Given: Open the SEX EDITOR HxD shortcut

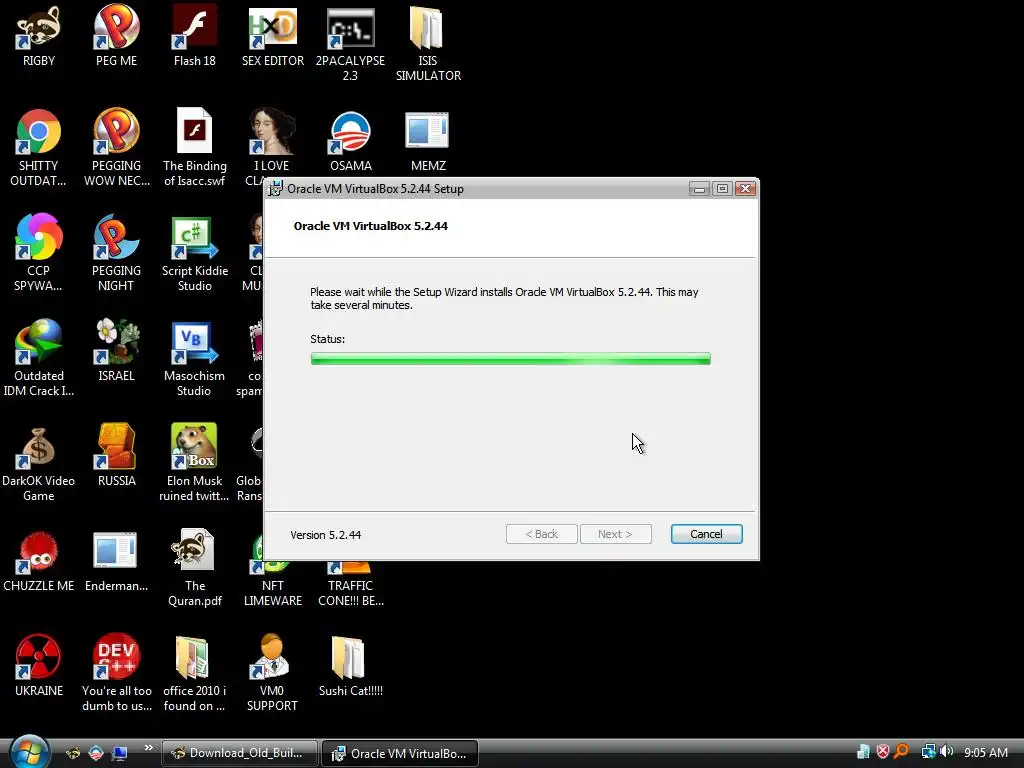Looking at the screenshot, I should (273, 36).
